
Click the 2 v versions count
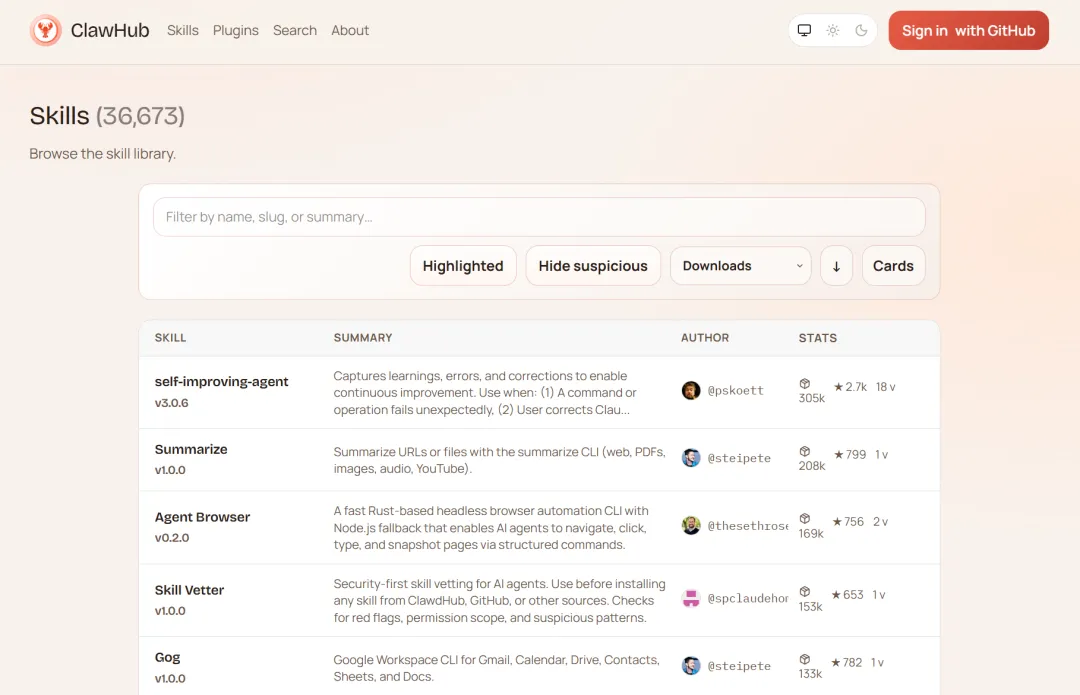click(880, 522)
